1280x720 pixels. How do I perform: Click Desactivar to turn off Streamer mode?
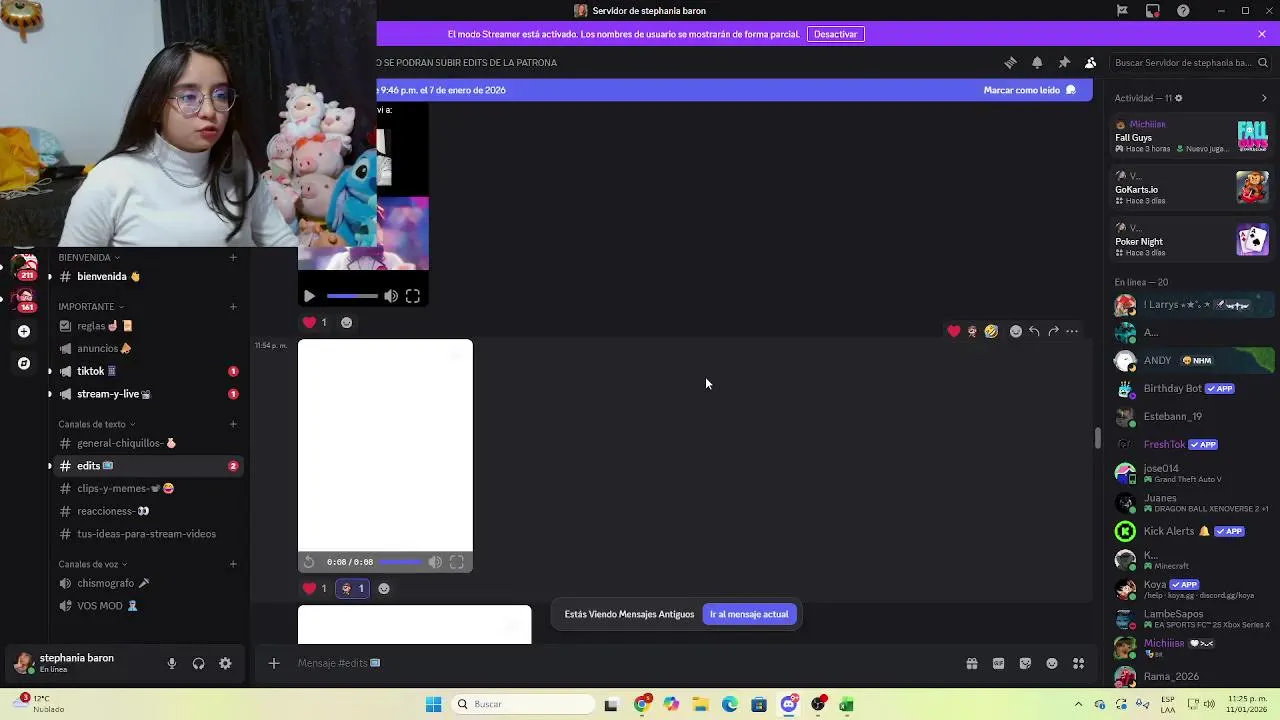tap(835, 34)
